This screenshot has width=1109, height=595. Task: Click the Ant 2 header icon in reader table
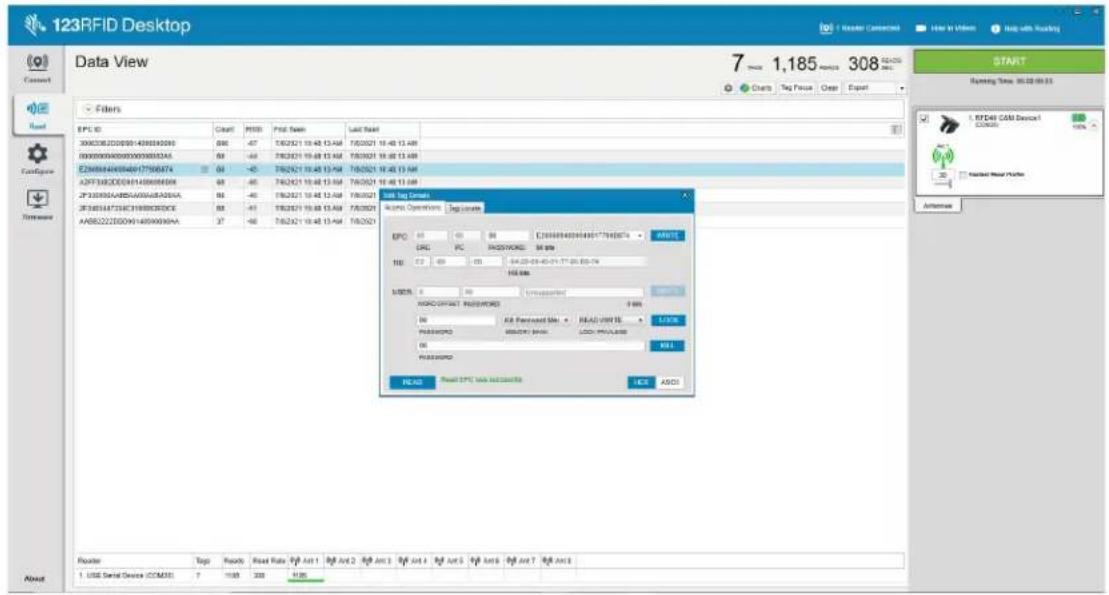click(x=331, y=561)
